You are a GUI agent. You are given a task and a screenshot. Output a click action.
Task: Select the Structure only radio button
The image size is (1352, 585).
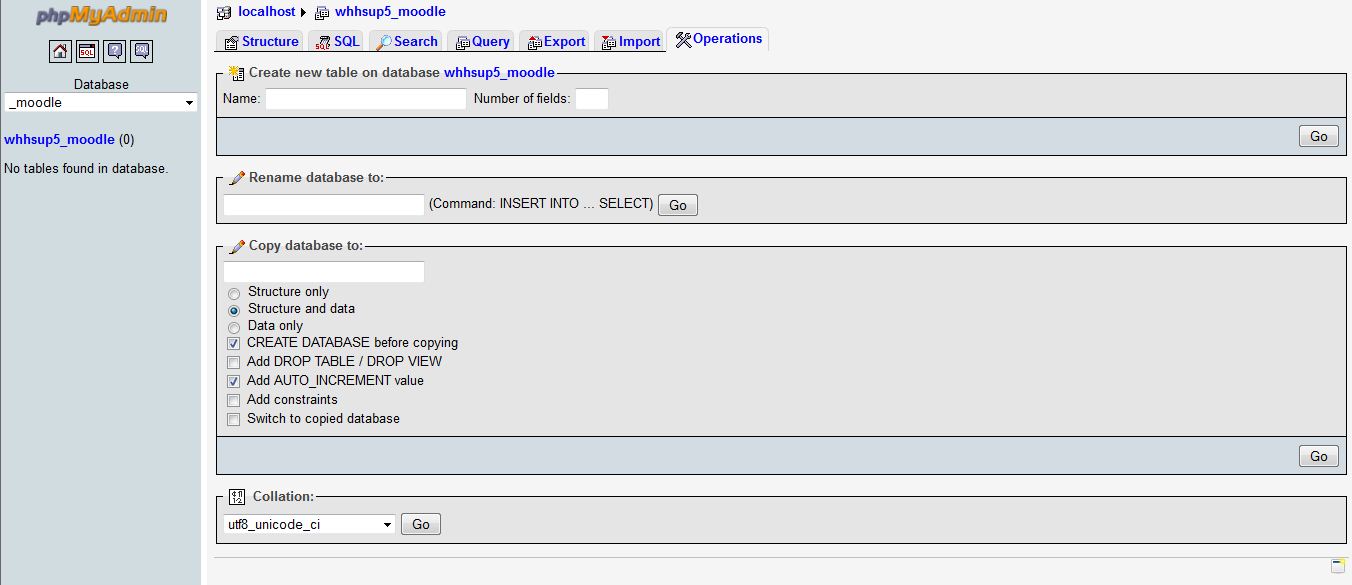[x=234, y=293]
